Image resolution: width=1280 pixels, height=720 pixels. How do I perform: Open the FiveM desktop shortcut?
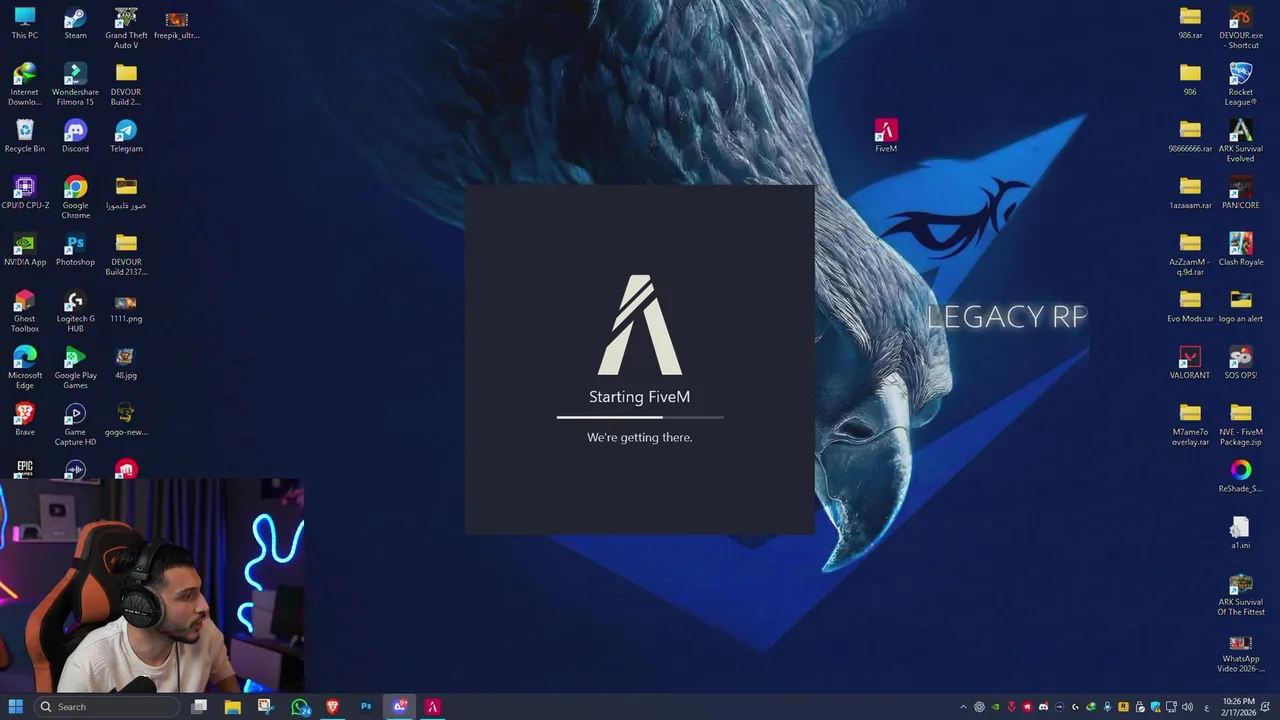pyautogui.click(x=886, y=136)
